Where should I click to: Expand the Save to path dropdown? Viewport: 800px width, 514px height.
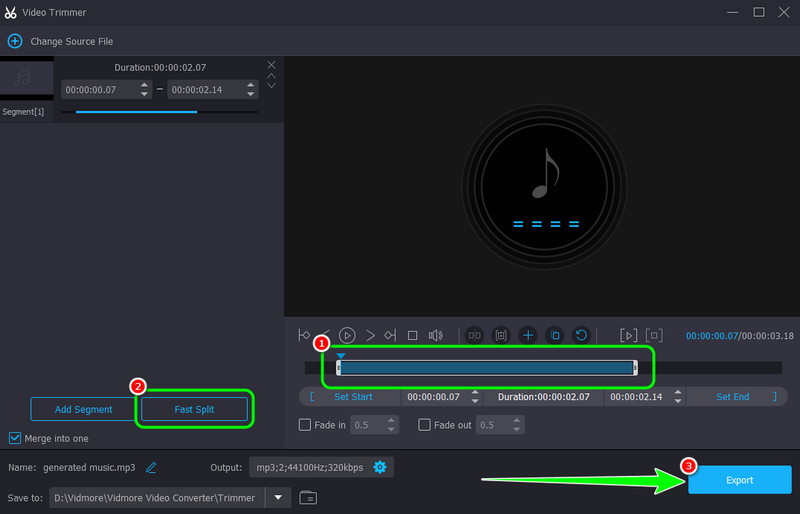pyautogui.click(x=278, y=497)
